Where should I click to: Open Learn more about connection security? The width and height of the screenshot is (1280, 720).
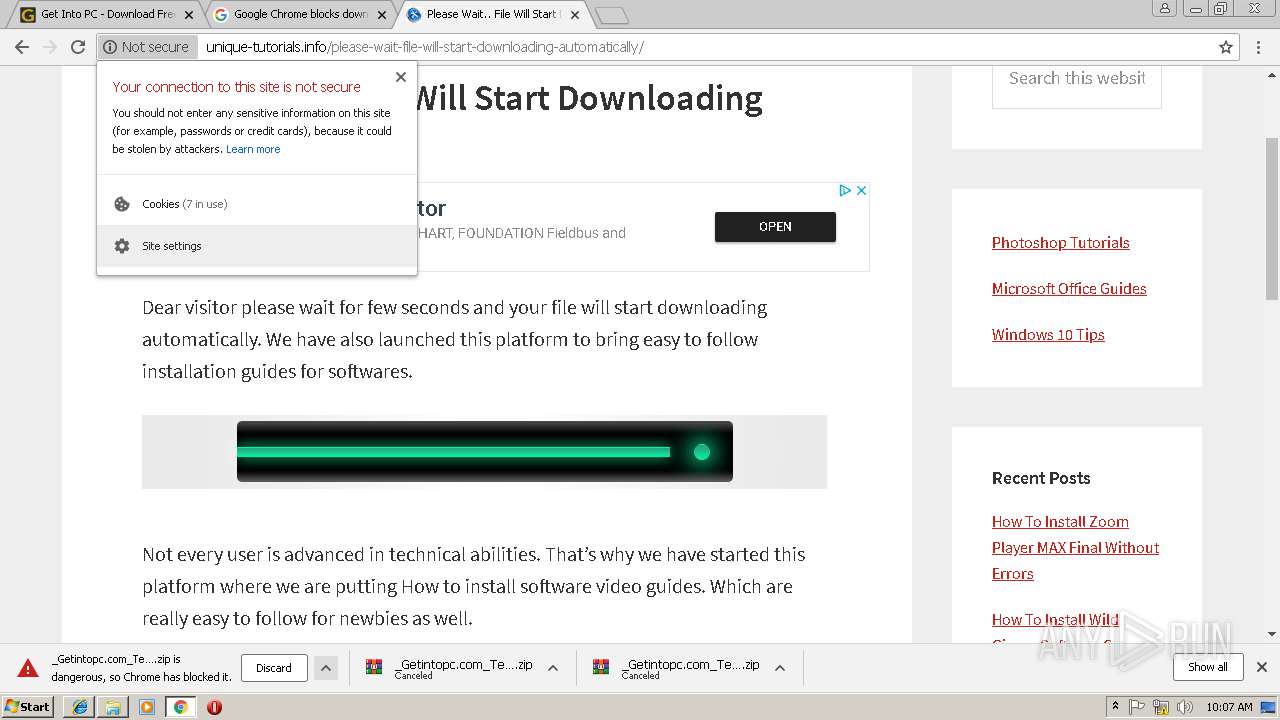coord(253,149)
